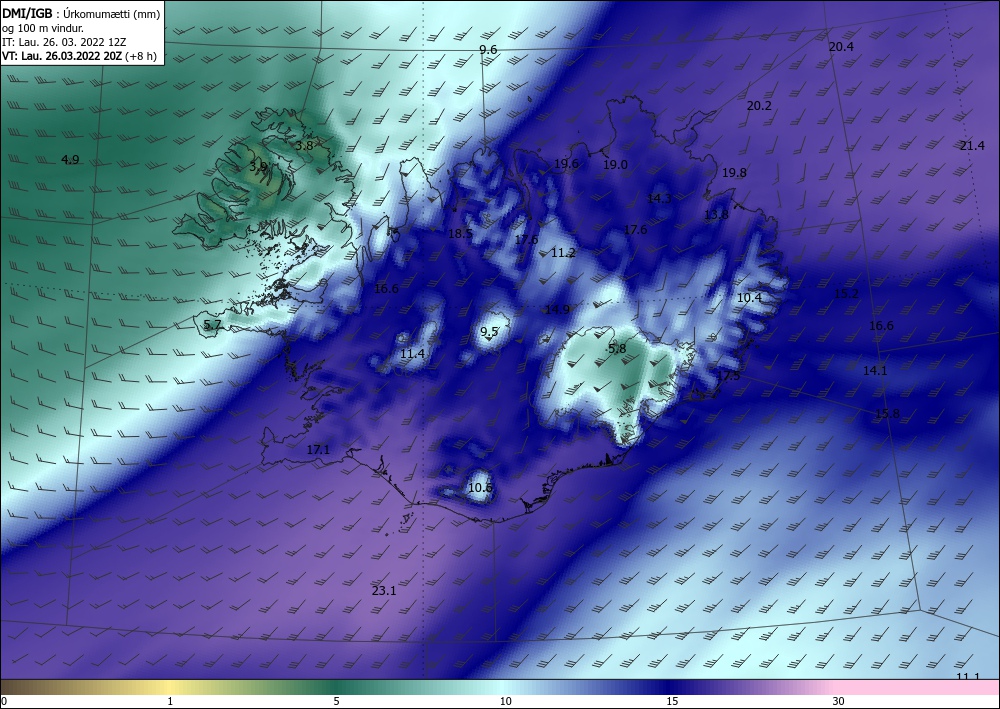Click the color scale tick label 0
1000x709 pixels.
pos(5,701)
